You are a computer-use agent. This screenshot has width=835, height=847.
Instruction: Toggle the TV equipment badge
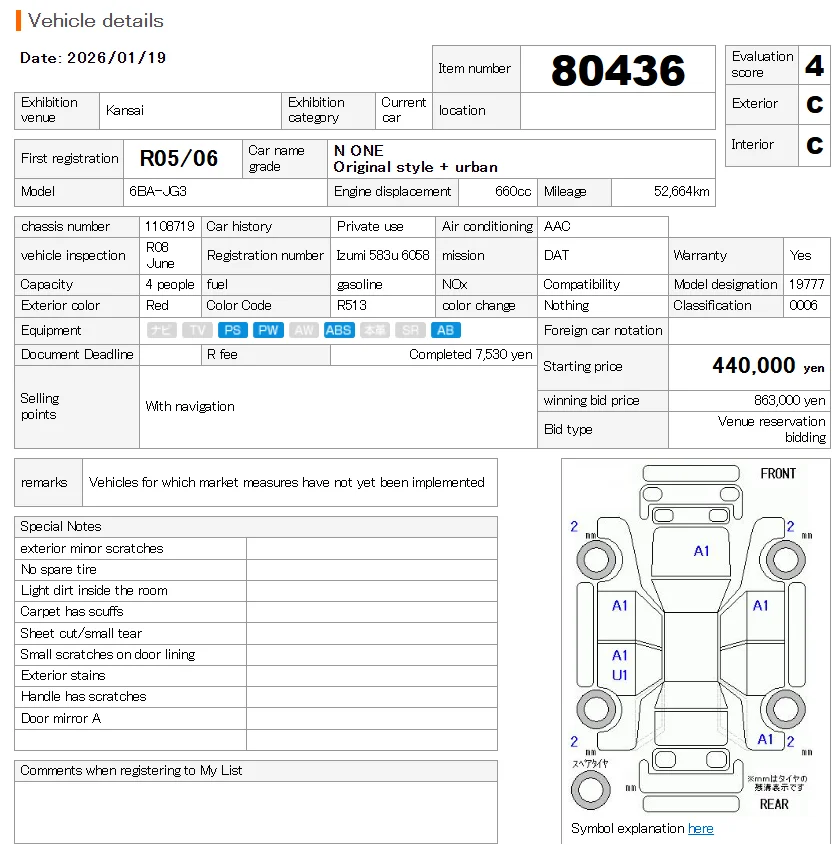[x=196, y=330]
